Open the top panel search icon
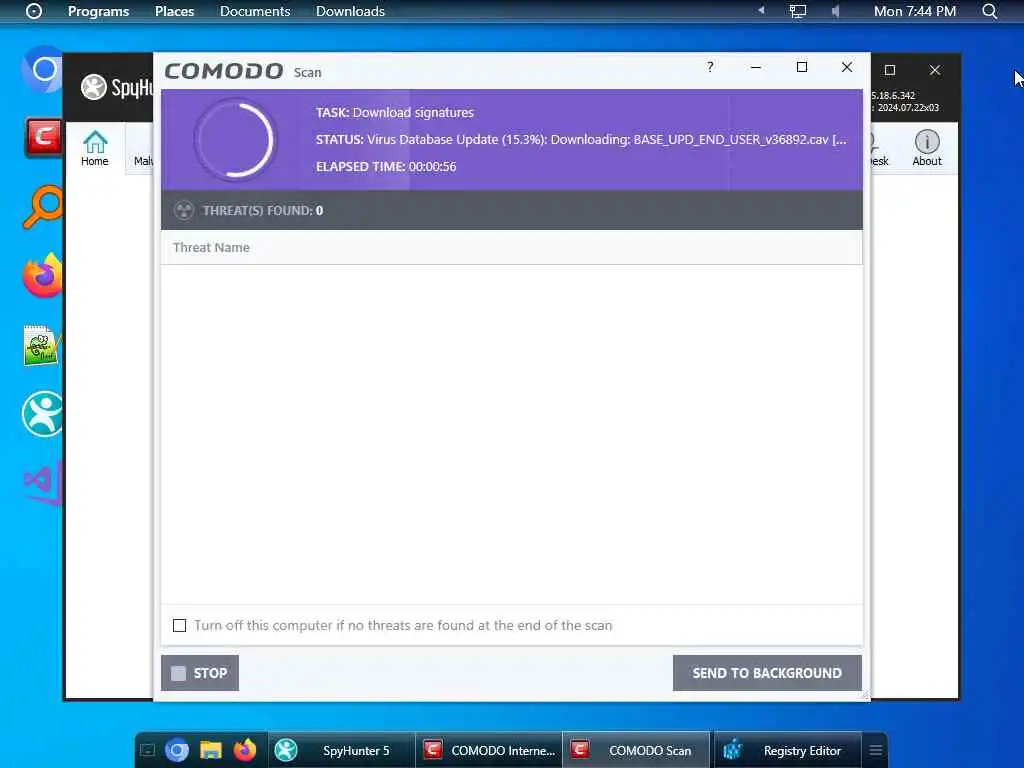1024x768 pixels. pyautogui.click(x=989, y=11)
